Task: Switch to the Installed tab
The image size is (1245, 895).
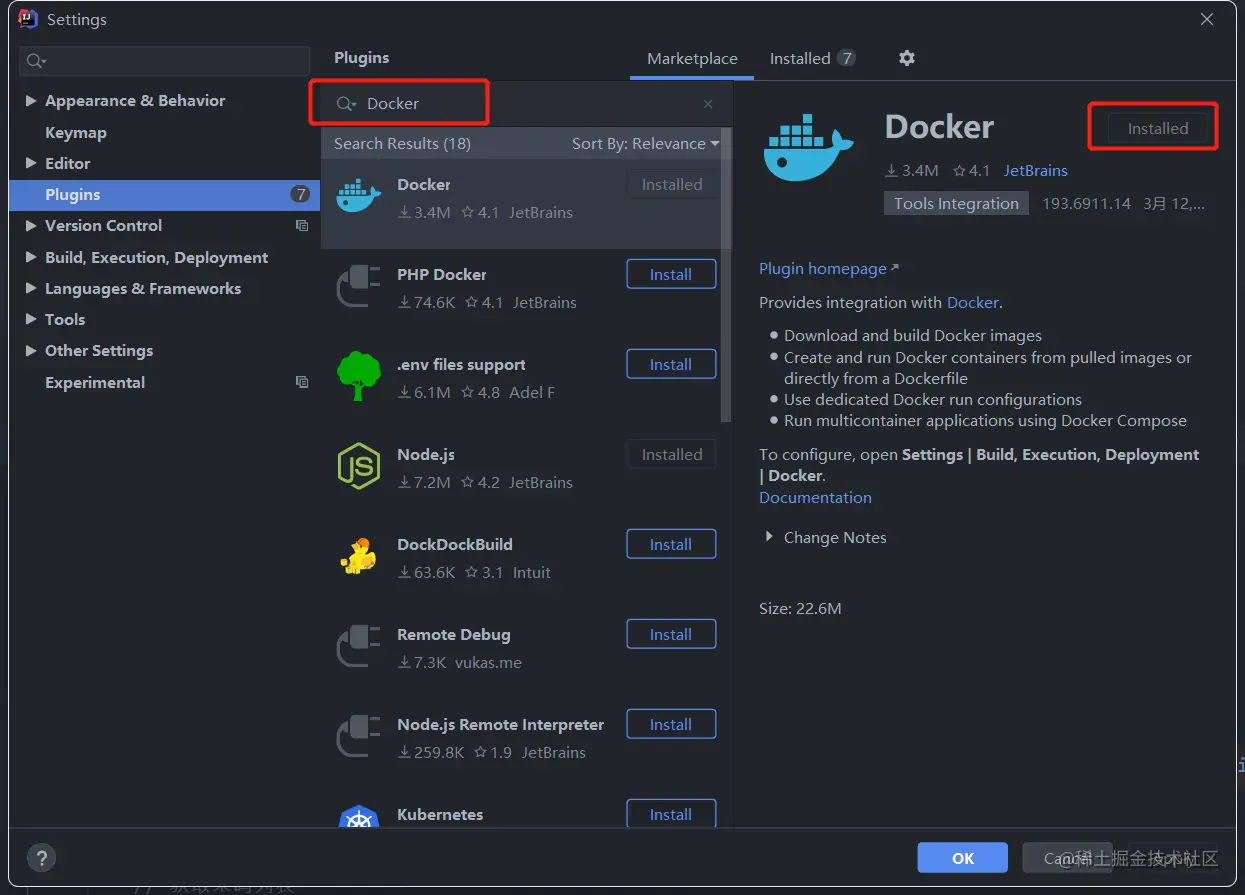Action: pos(812,59)
